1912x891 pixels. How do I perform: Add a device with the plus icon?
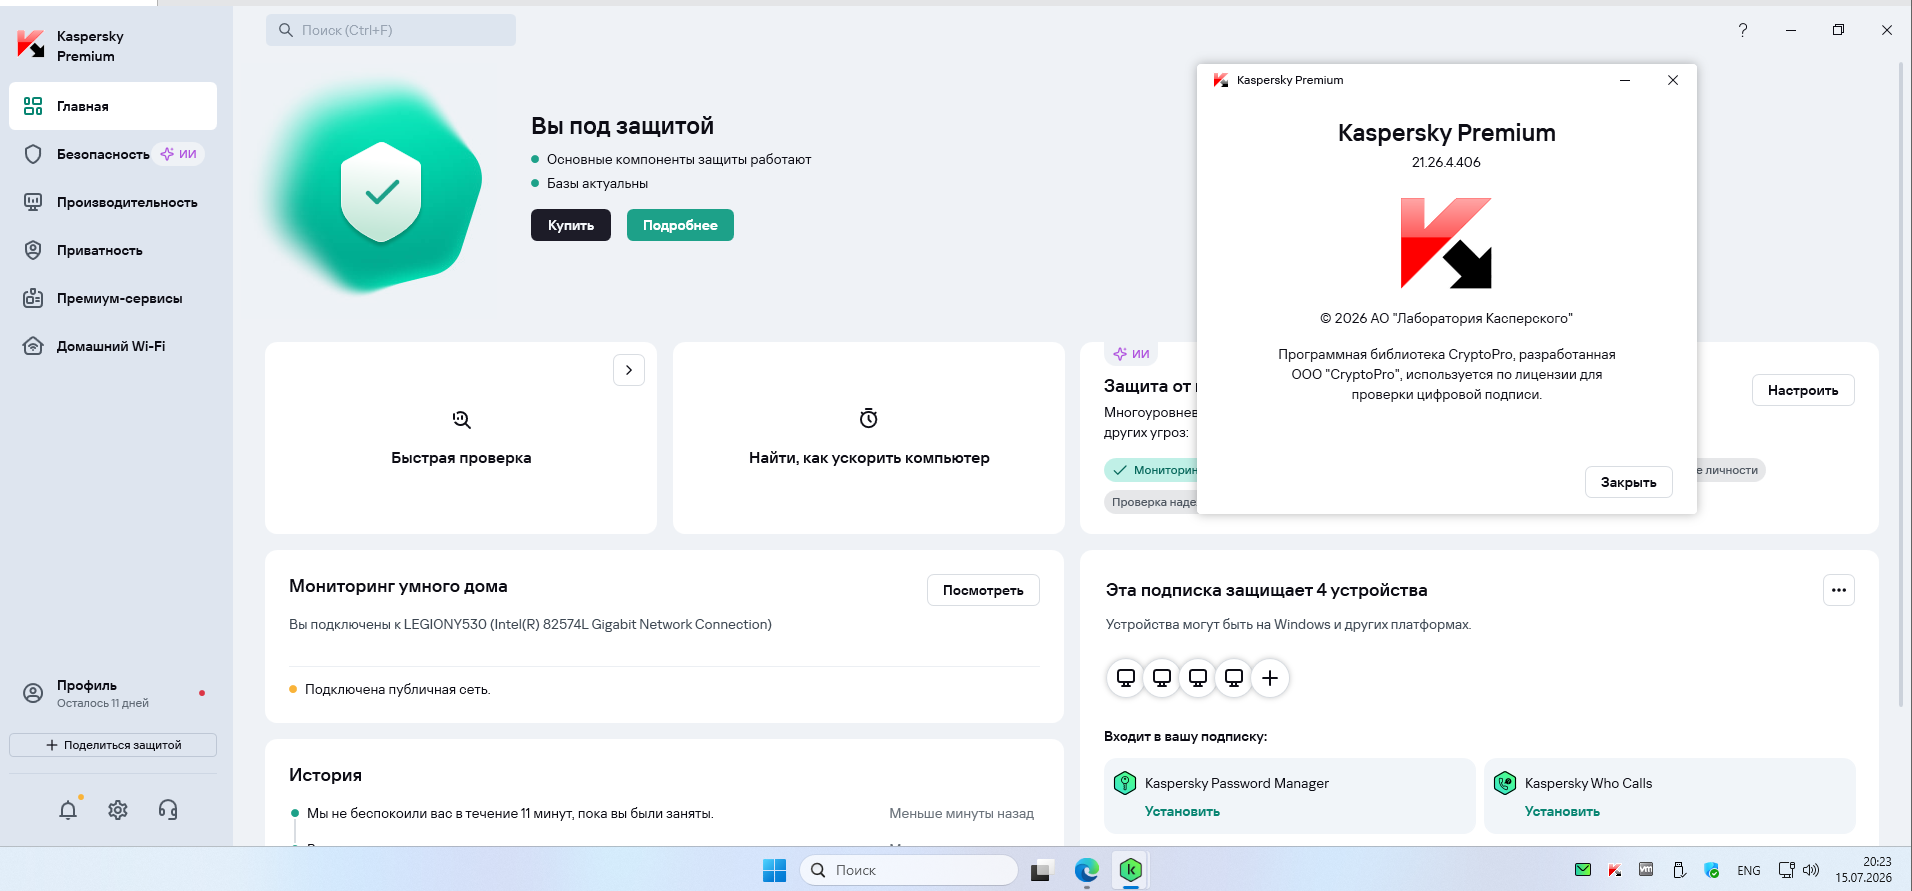[1270, 678]
